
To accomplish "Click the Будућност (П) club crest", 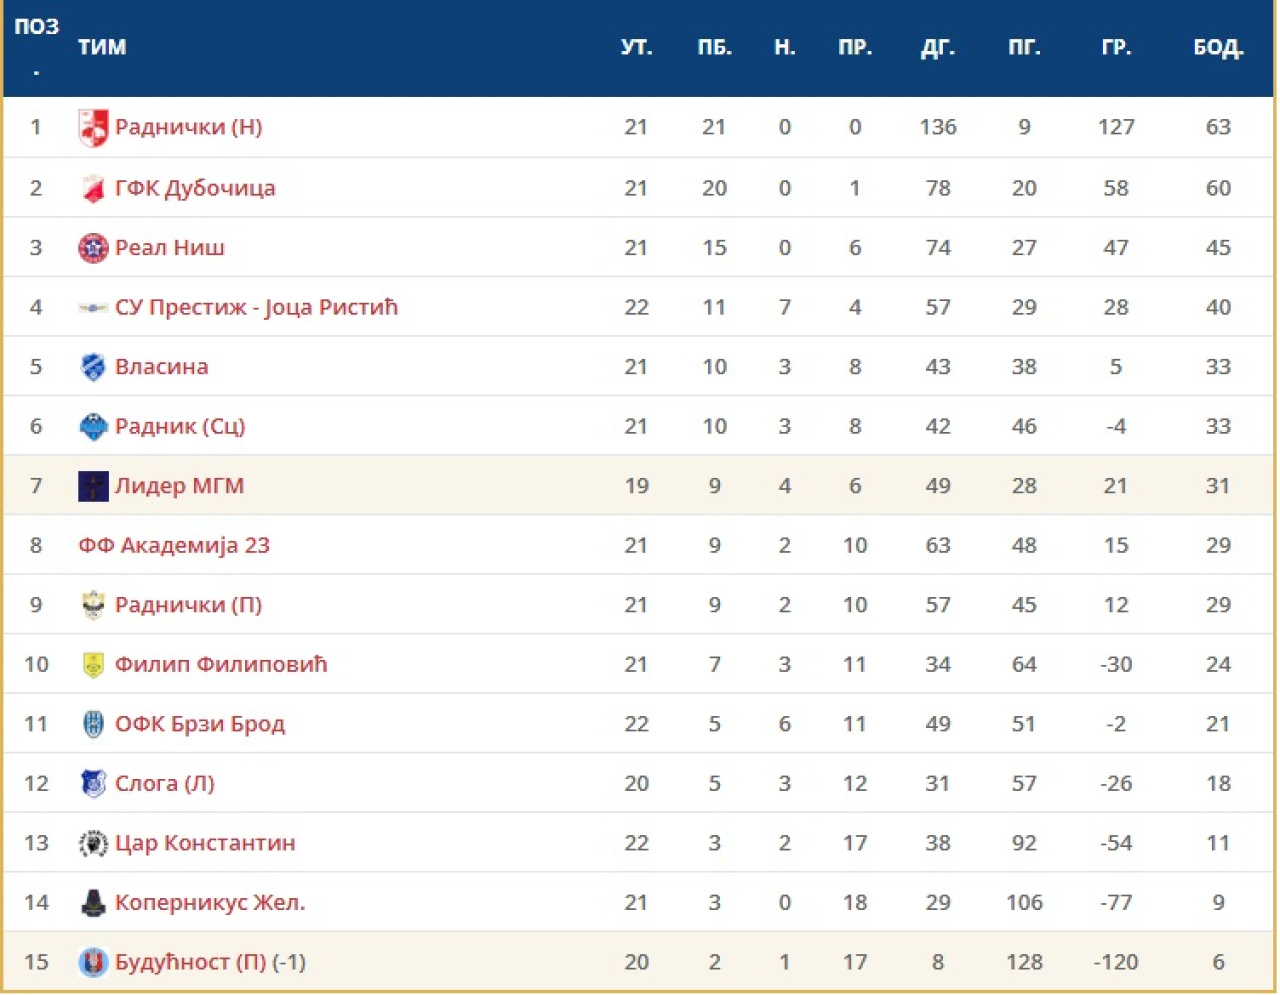I will (x=93, y=962).
